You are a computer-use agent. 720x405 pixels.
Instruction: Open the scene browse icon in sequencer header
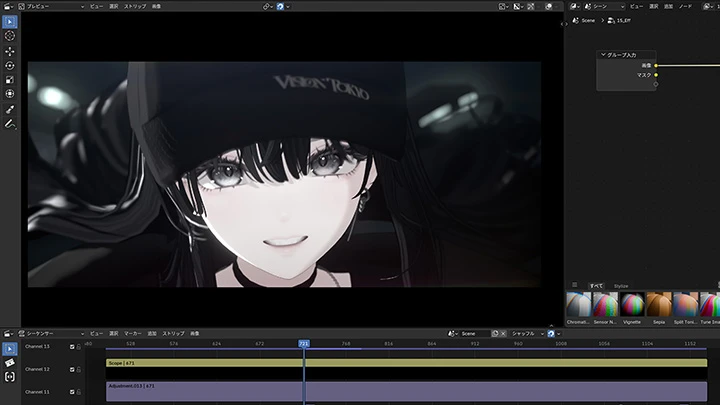coord(453,333)
